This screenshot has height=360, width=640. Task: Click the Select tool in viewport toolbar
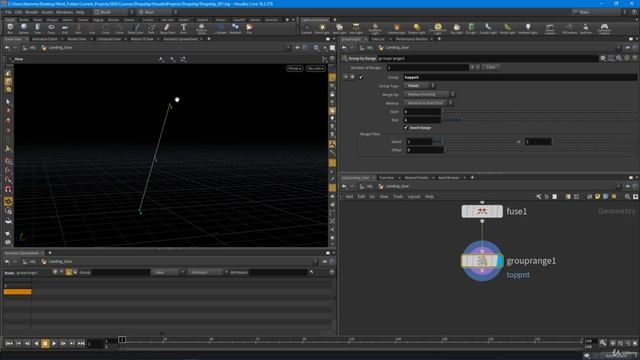pos(8,101)
